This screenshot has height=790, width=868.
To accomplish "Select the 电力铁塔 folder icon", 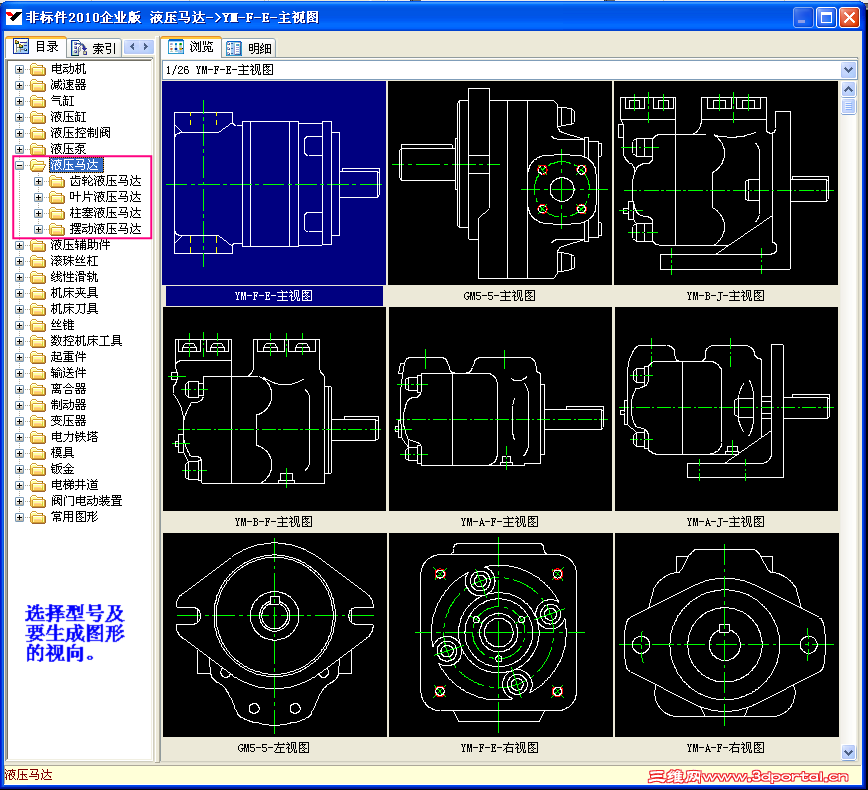I will [x=38, y=438].
